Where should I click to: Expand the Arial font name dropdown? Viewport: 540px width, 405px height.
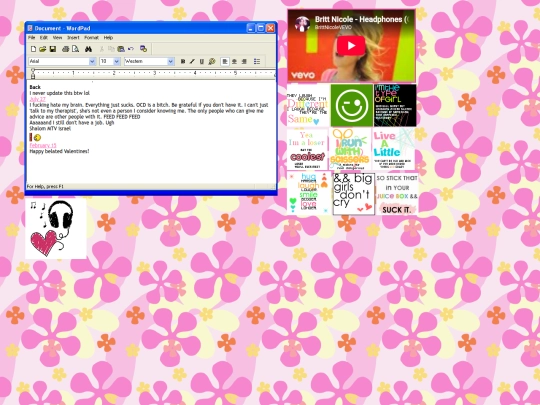point(92,61)
